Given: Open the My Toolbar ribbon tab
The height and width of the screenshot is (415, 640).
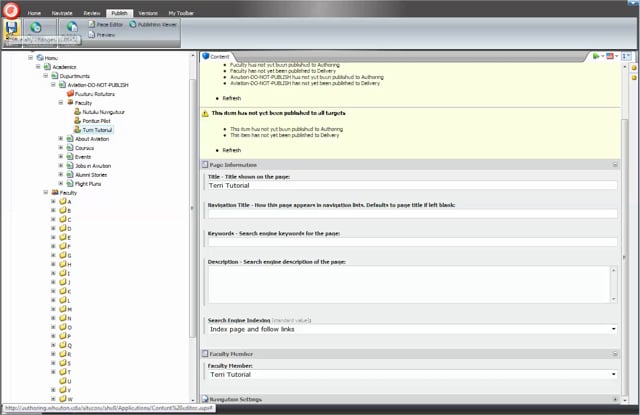Looking at the screenshot, I should tap(181, 13).
